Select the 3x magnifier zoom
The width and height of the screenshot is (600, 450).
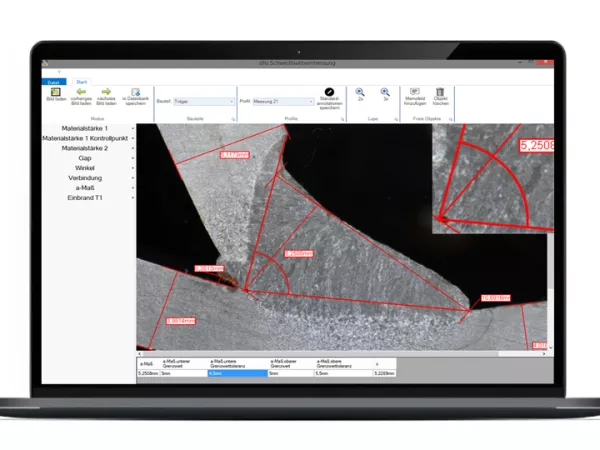pos(385,92)
